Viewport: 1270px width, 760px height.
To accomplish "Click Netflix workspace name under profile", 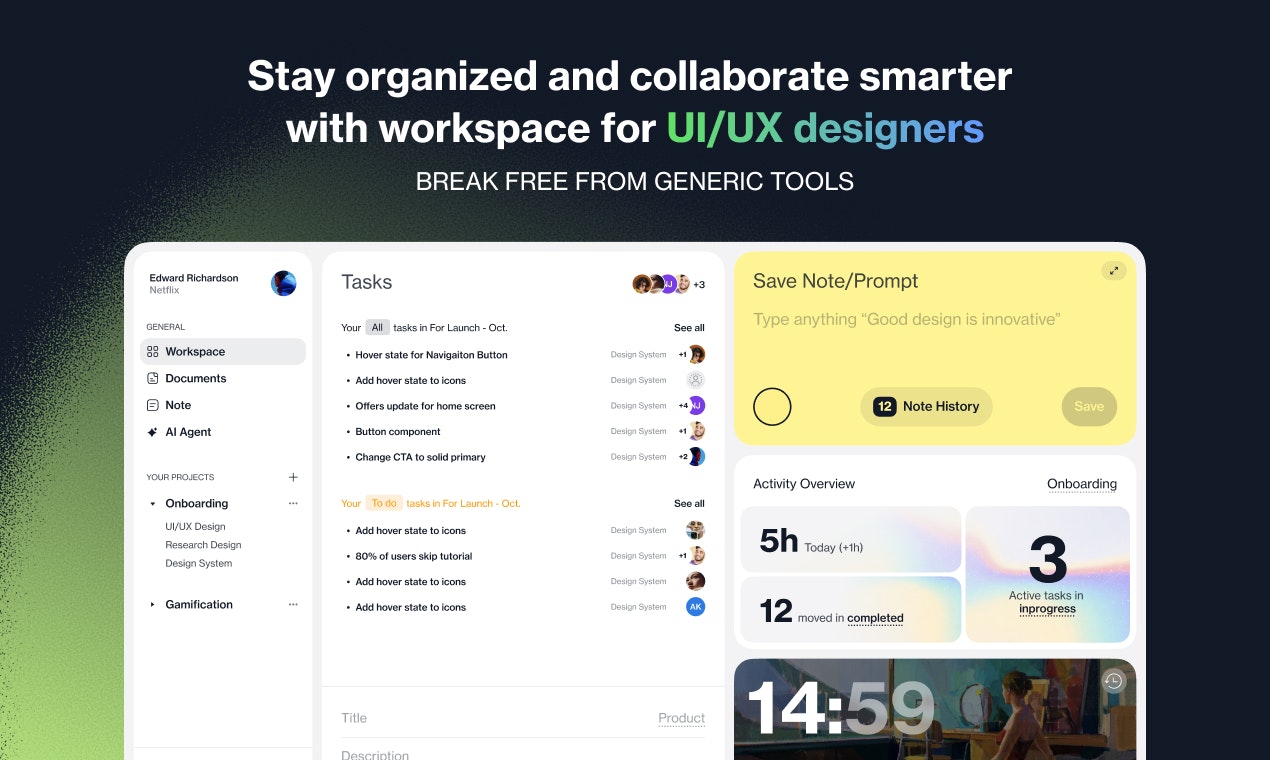I will (x=164, y=290).
